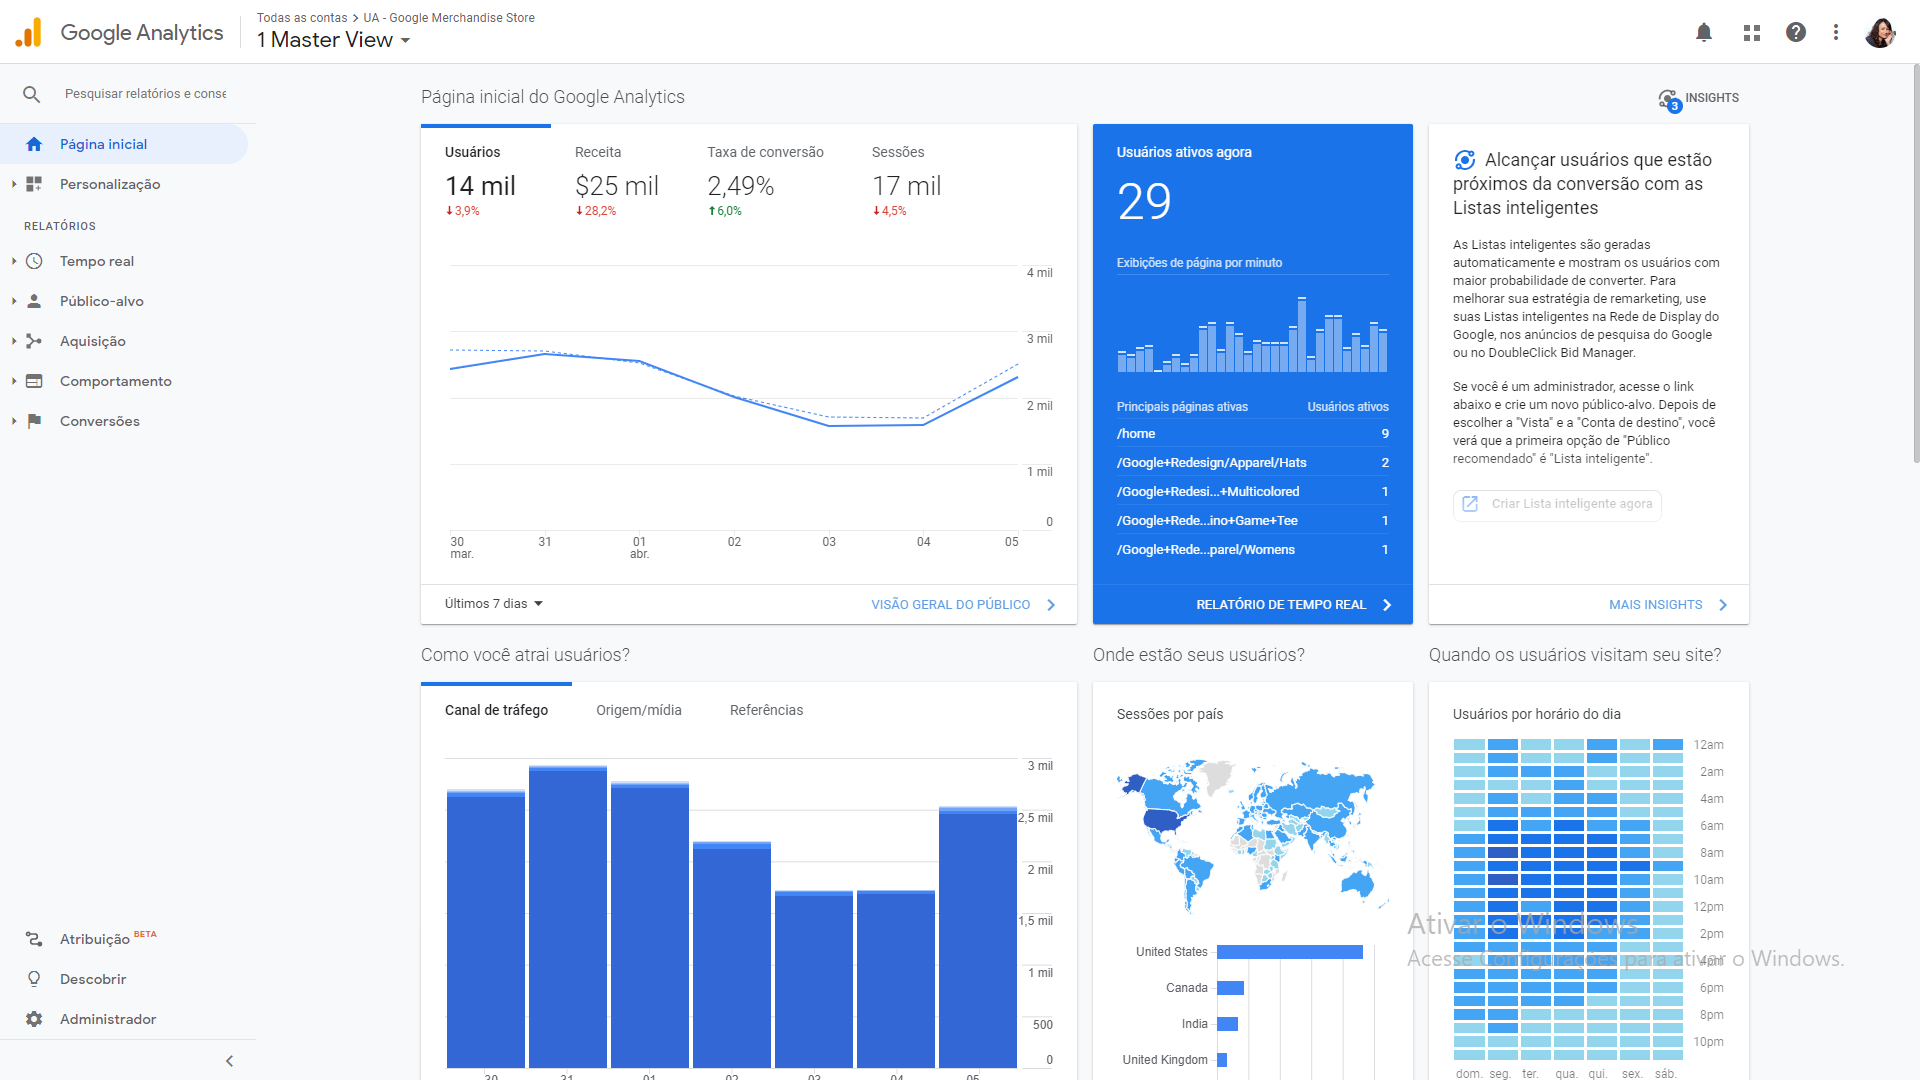Click the Personalização dashboard icon
Viewport: 1920px width, 1080px height.
34,184
